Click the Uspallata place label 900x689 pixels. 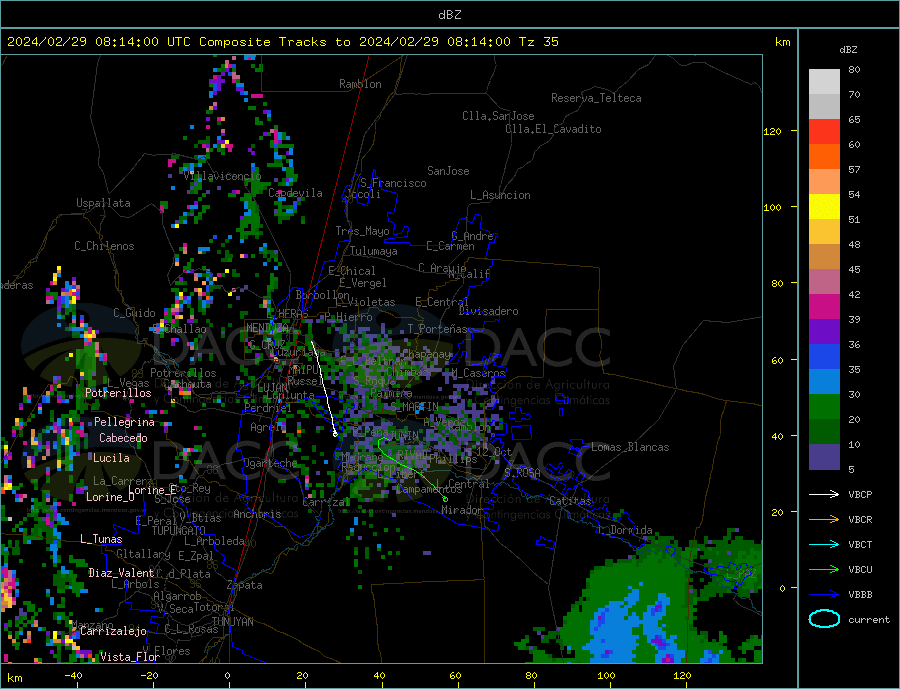pos(103,203)
